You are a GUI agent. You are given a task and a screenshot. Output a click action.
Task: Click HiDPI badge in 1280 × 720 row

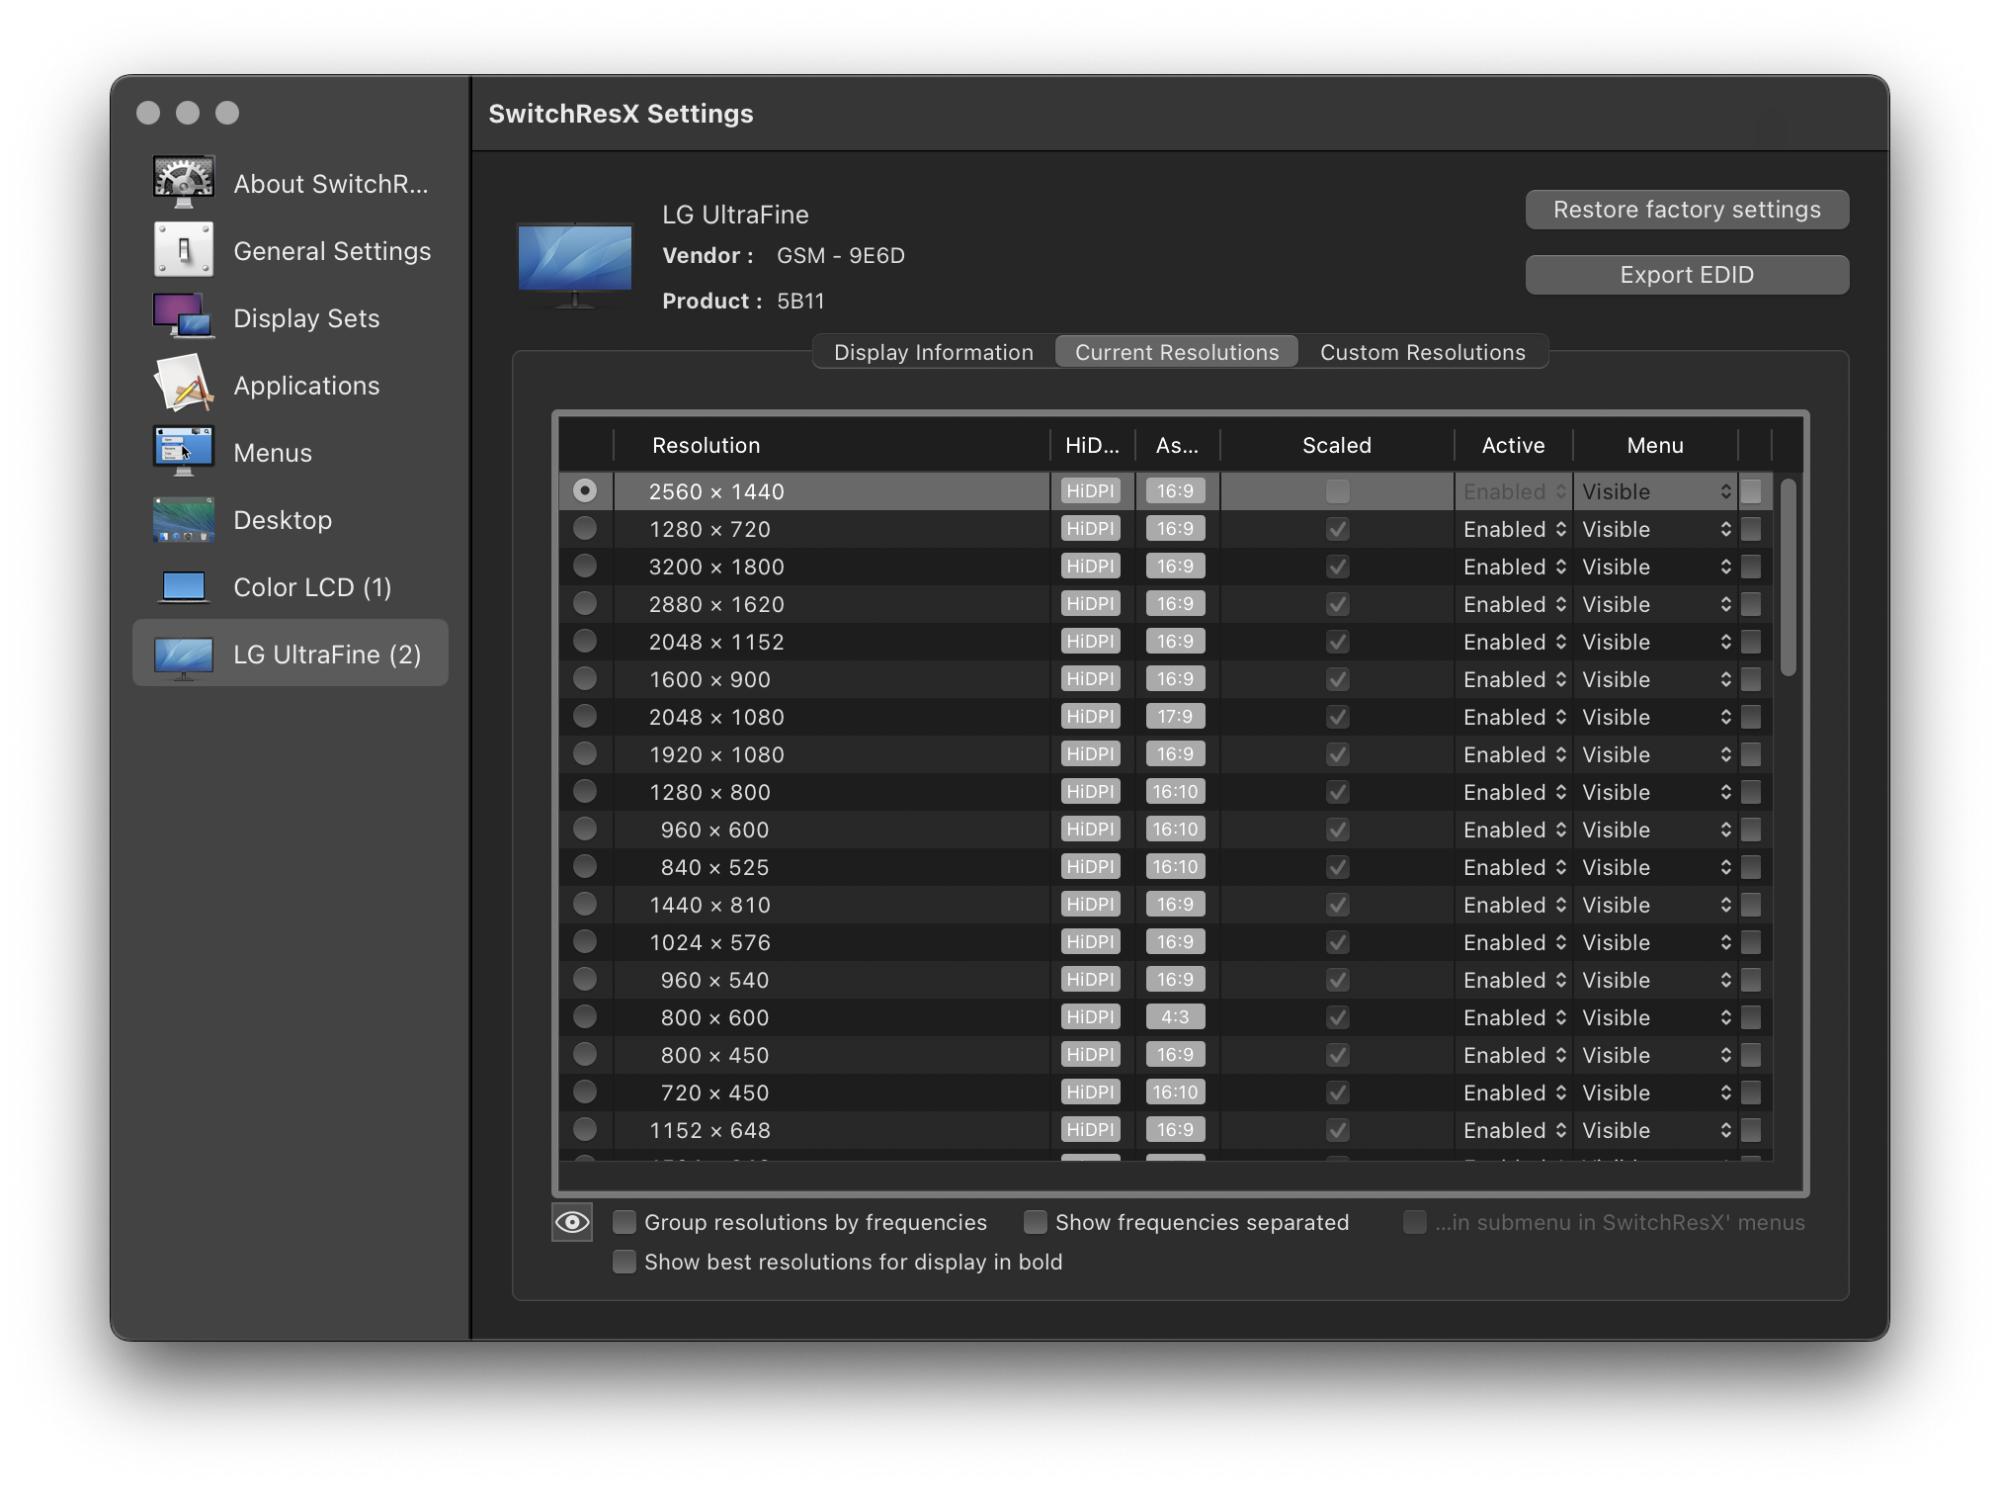(x=1090, y=528)
